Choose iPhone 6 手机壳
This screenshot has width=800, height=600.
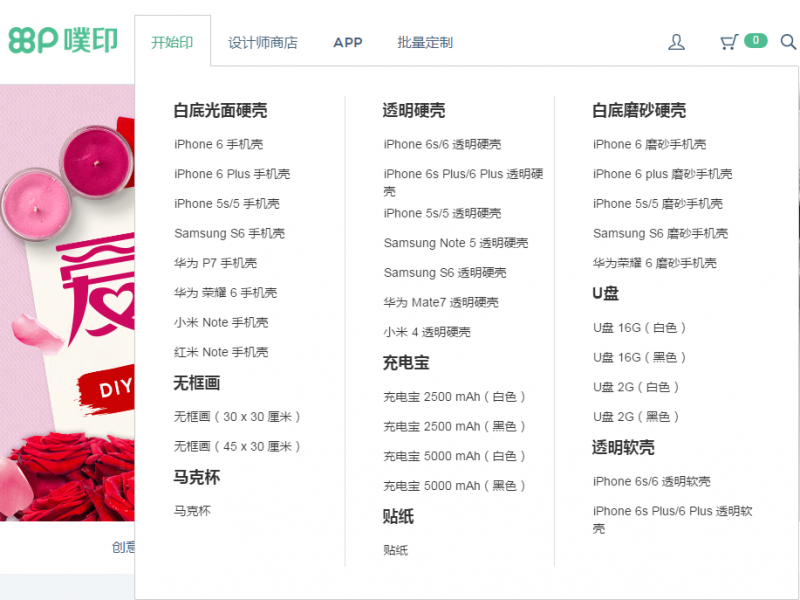pos(218,144)
